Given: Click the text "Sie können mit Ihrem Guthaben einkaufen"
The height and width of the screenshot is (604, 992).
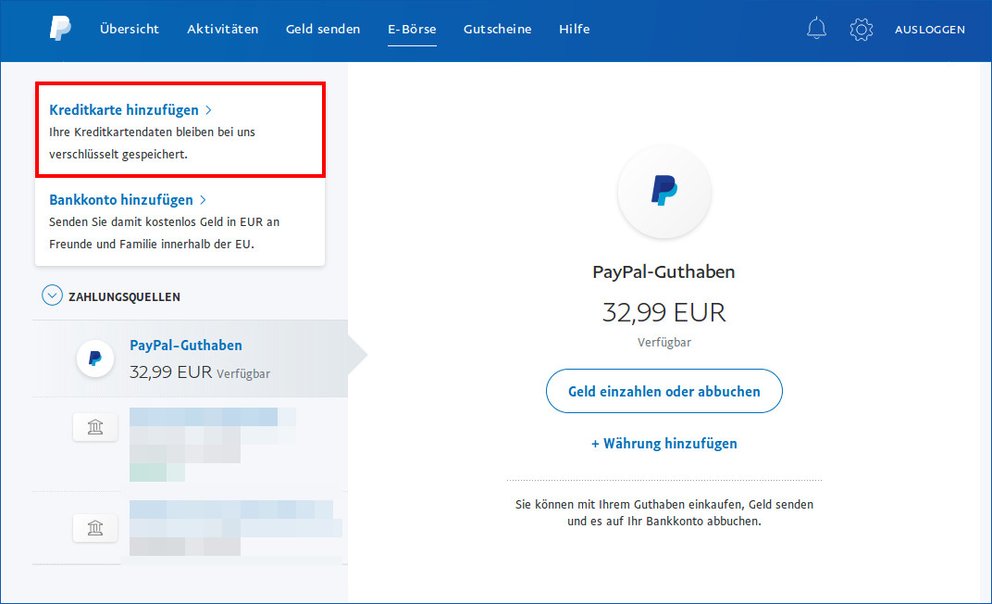Looking at the screenshot, I should click(630, 505).
